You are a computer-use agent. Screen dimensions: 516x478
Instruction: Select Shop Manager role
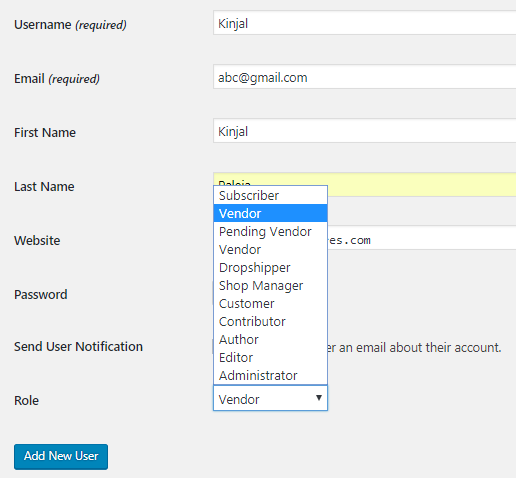(270, 285)
